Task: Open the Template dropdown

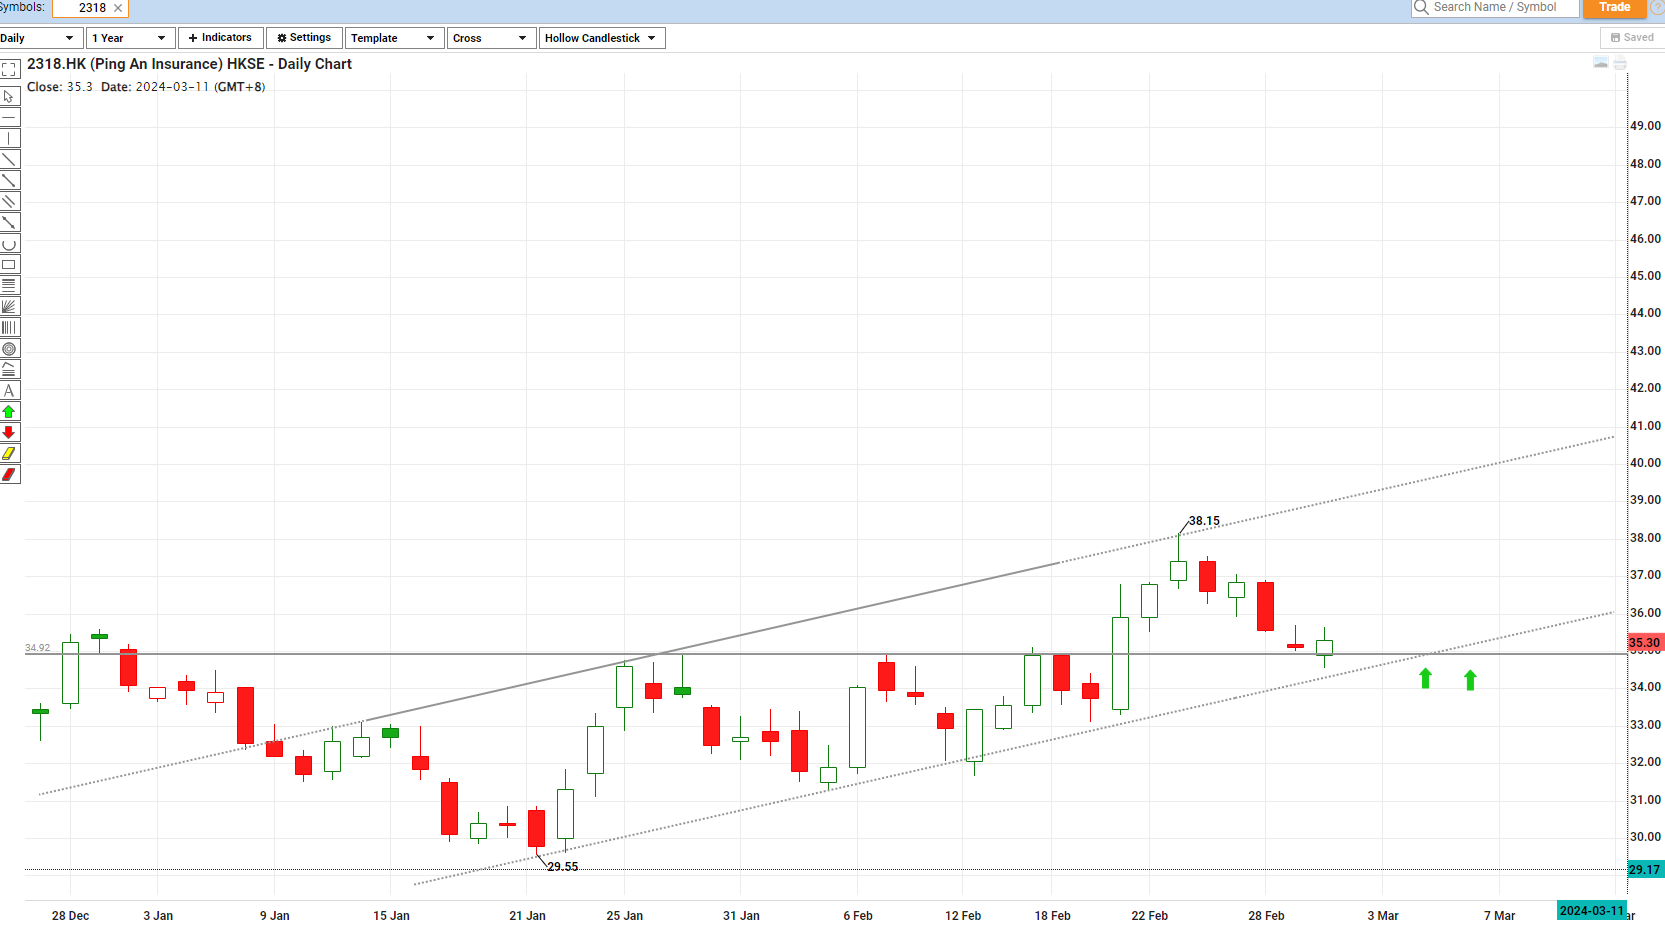Action: 394,37
